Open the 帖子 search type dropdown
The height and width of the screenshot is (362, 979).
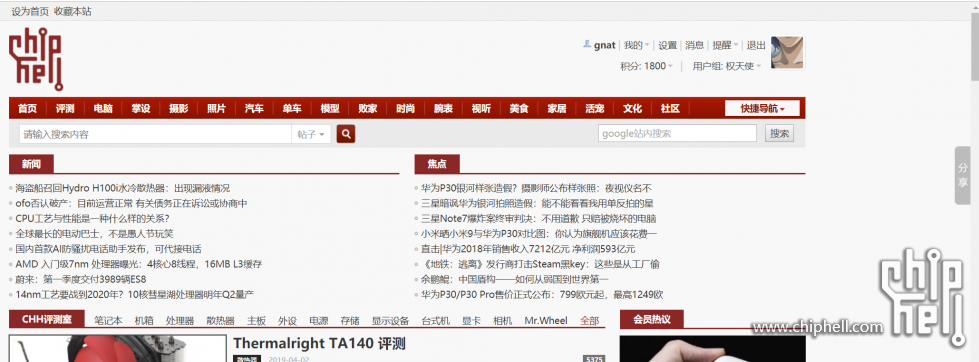click(x=311, y=134)
